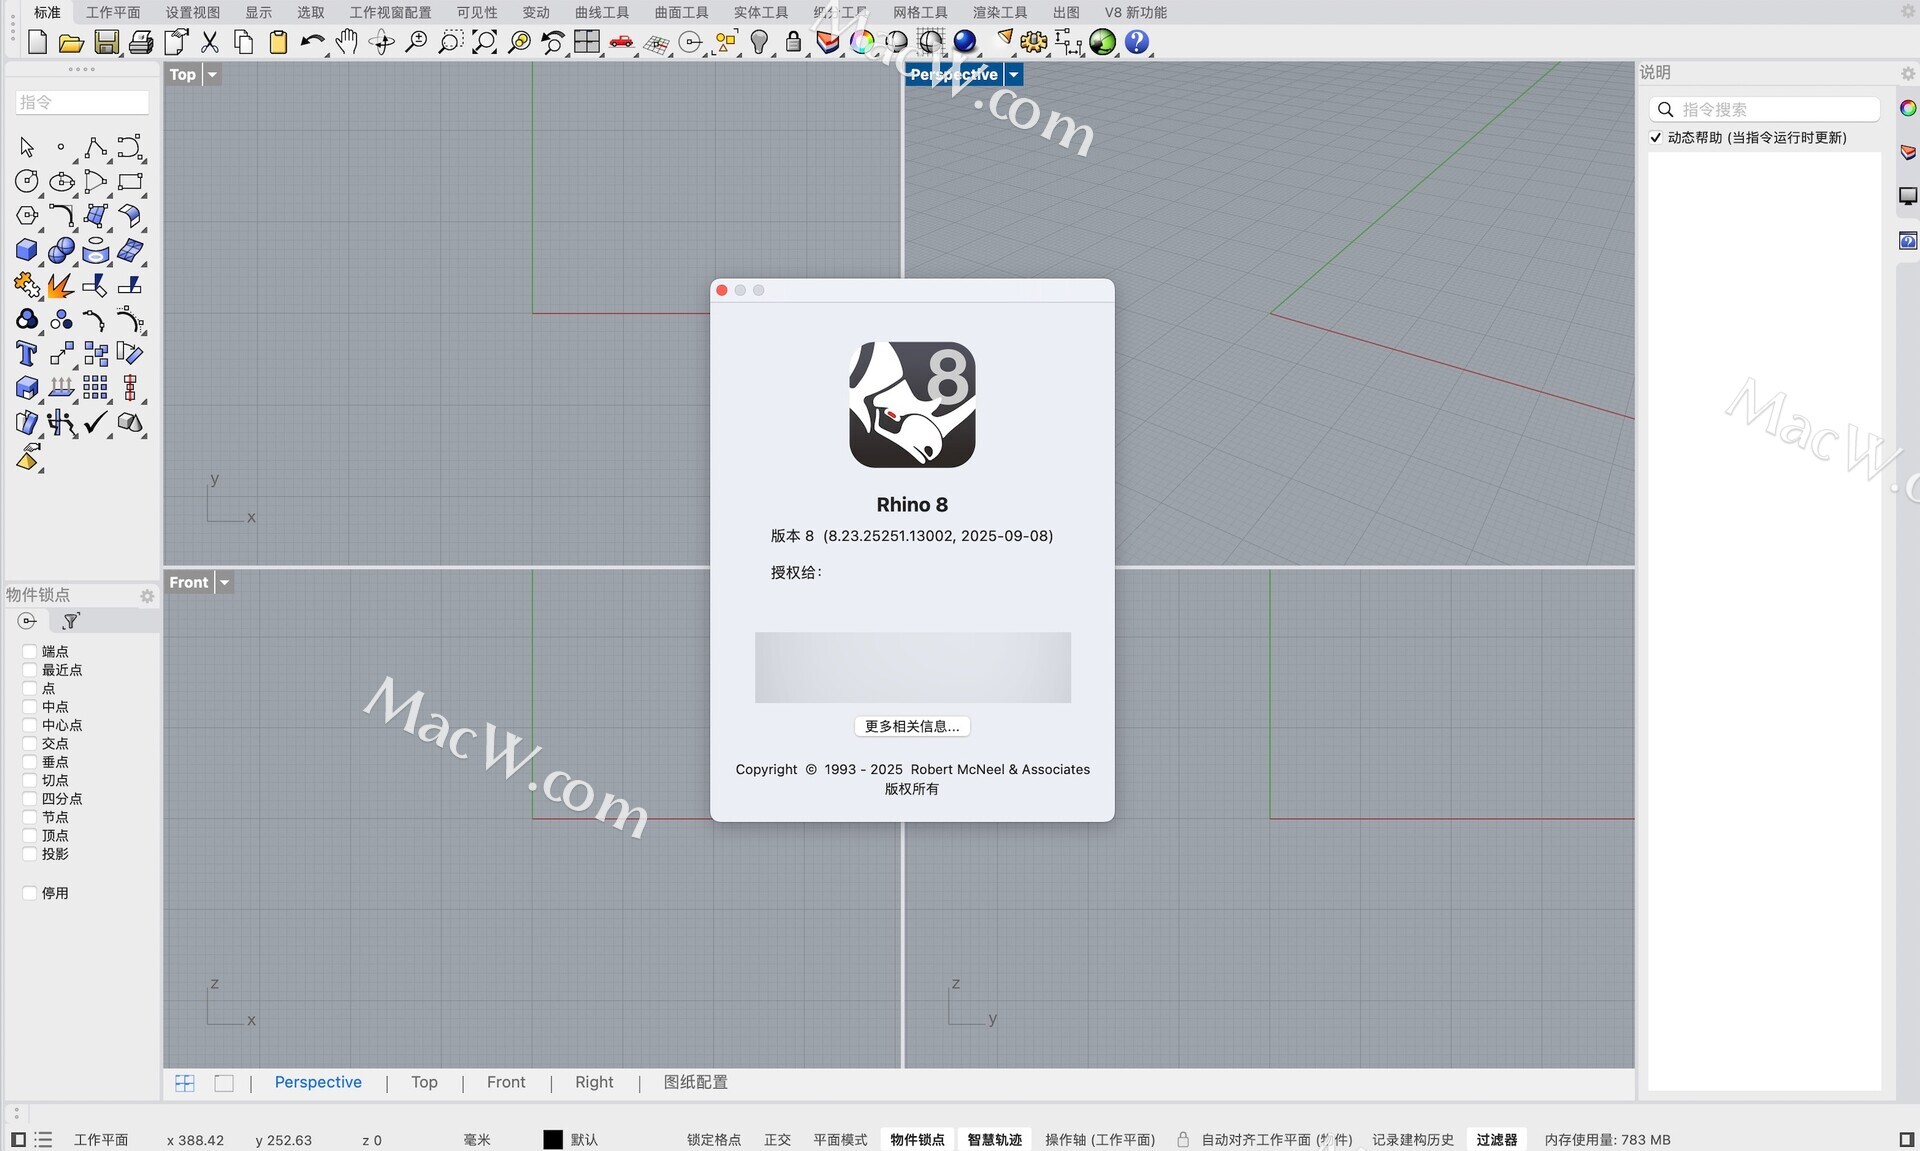Open the 图纸配置 tab at bottom
Screen dimensions: 1920x1151
click(696, 1083)
